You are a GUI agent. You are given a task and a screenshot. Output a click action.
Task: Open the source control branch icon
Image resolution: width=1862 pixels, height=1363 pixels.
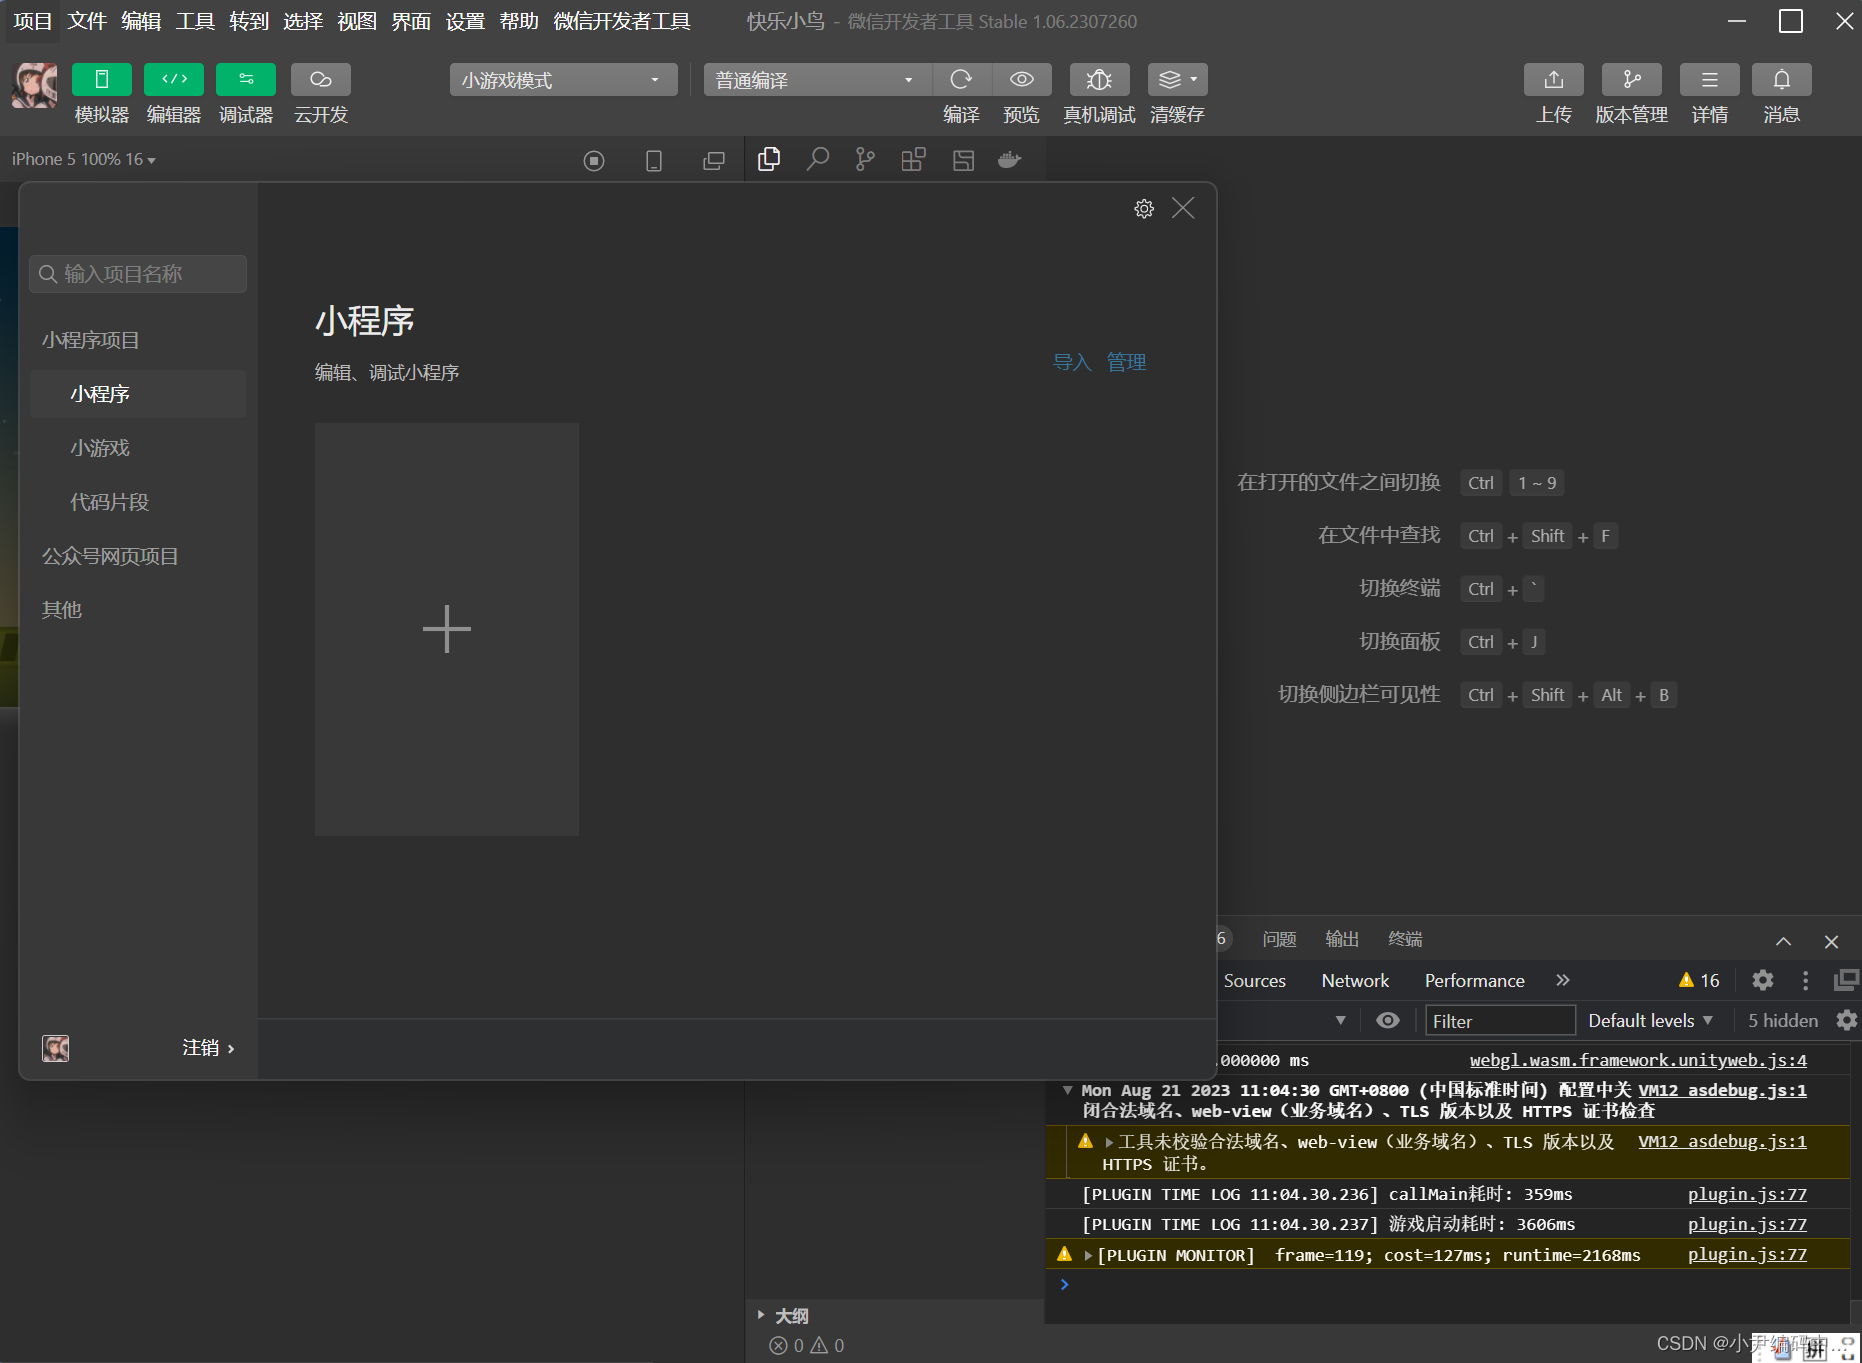[865, 160]
